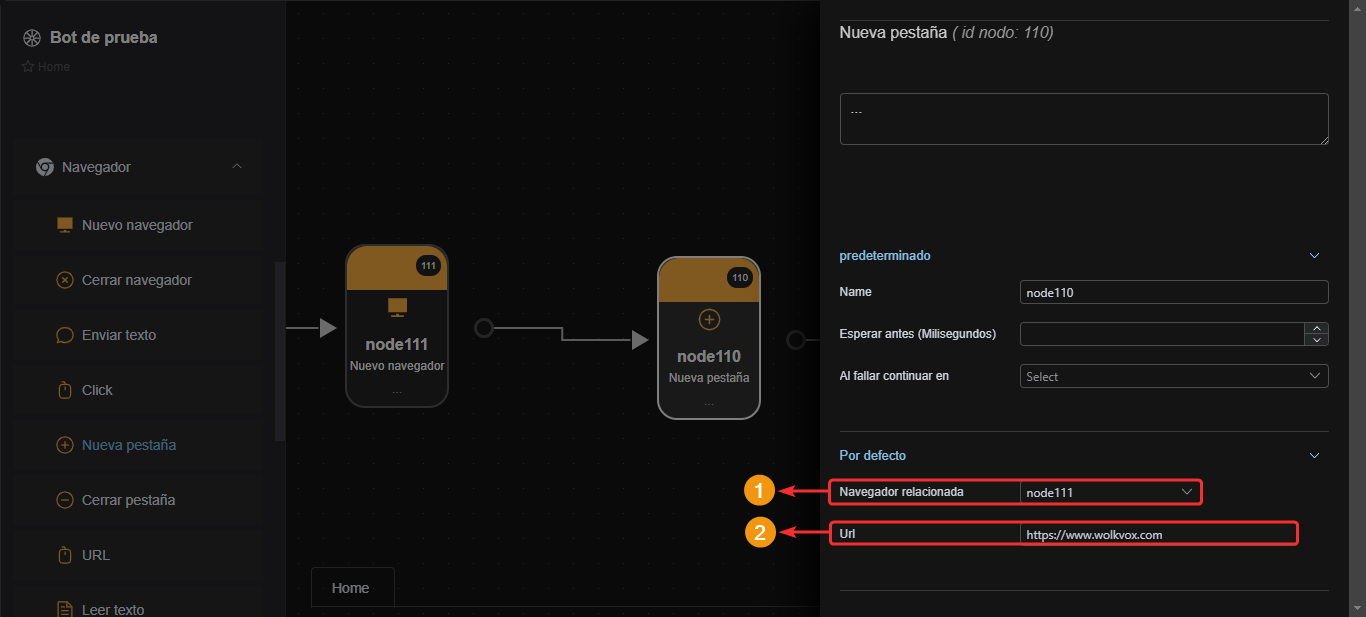Click the 111 badge on node111
This screenshot has height=617, width=1366.
[x=429, y=266]
